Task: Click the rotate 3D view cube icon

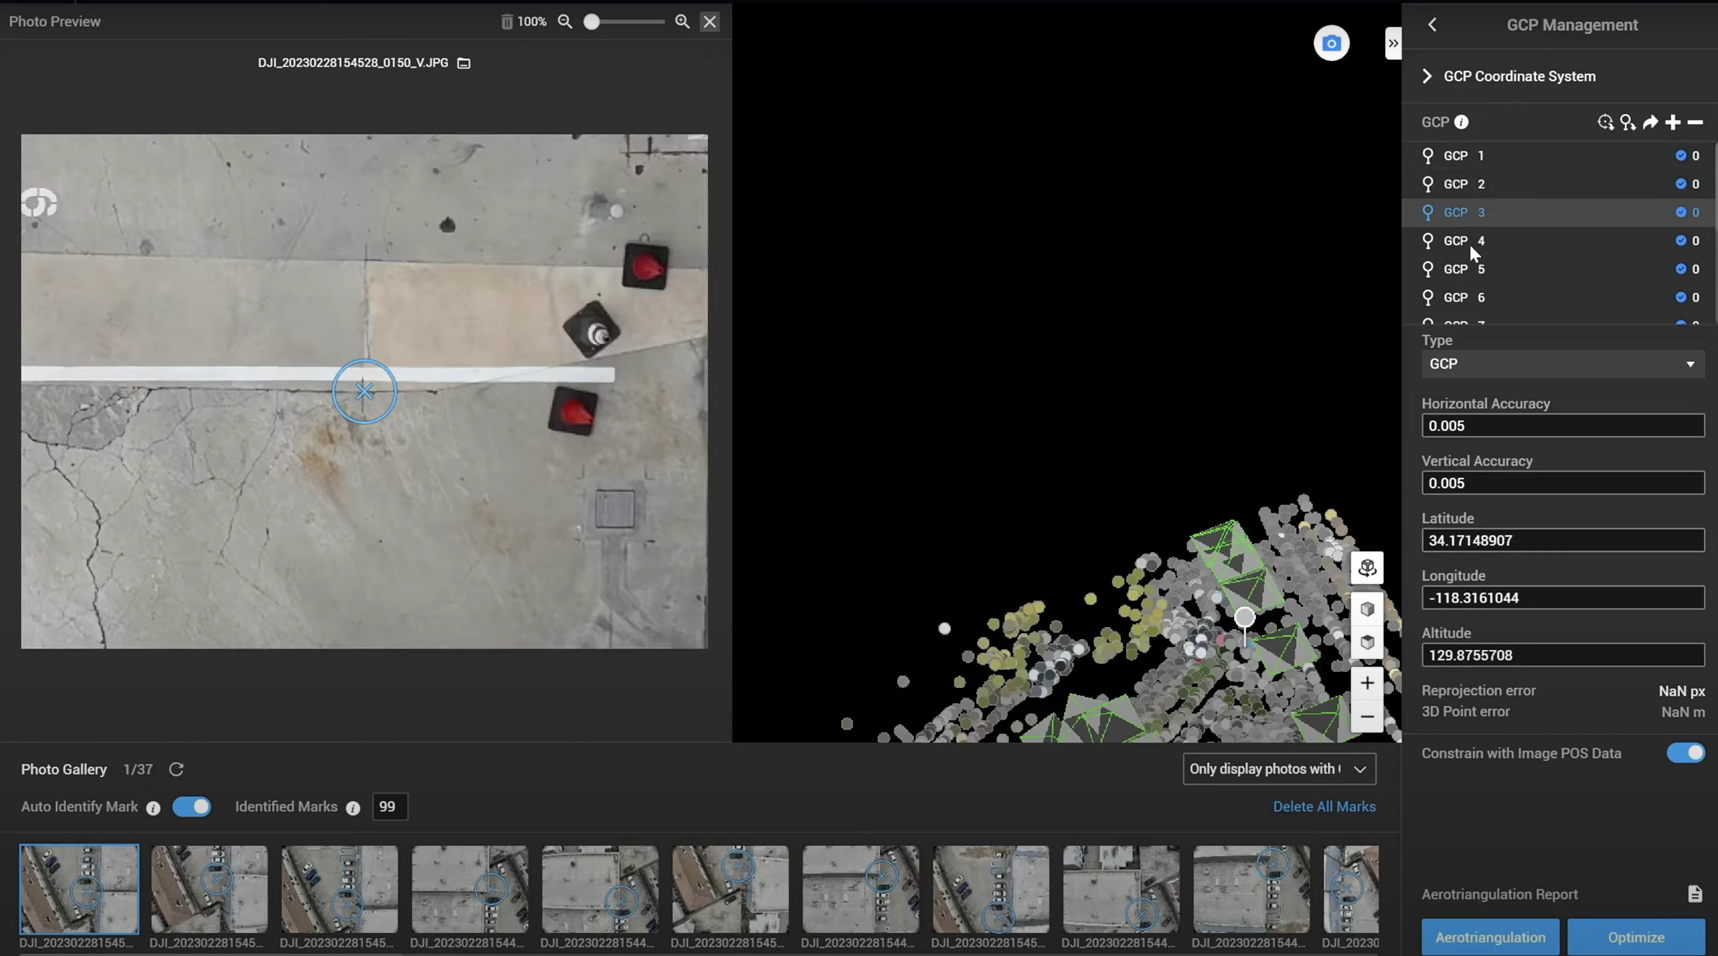Action: pyautogui.click(x=1367, y=568)
